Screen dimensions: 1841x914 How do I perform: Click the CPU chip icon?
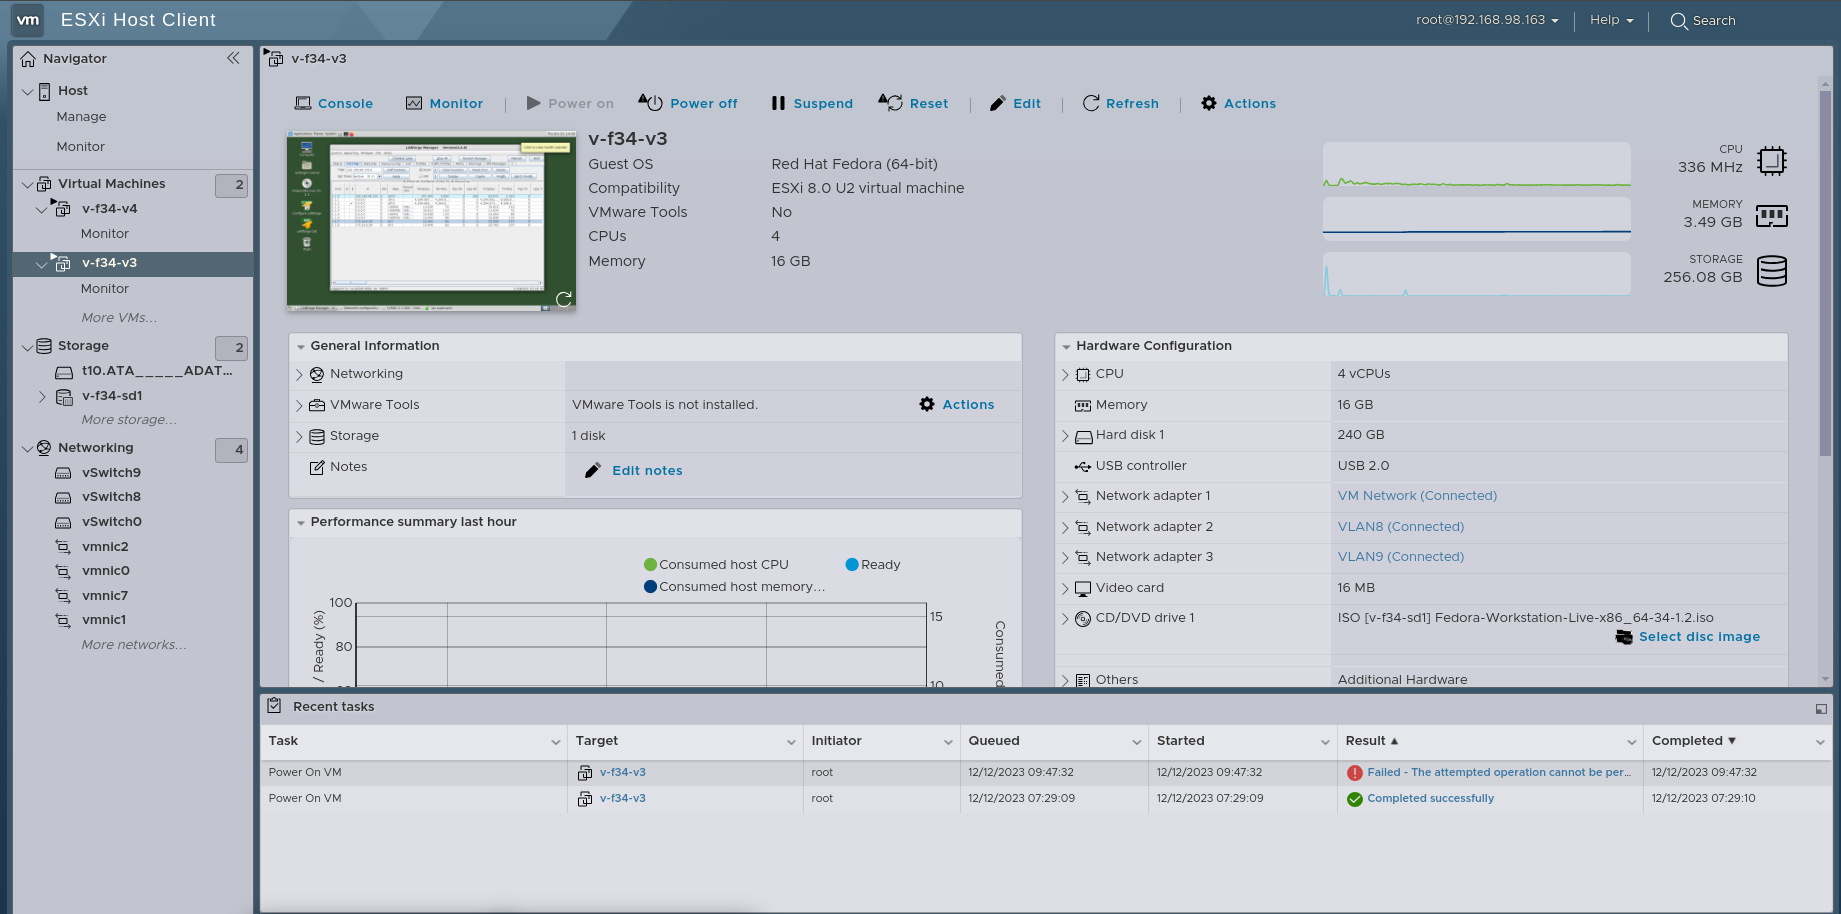point(1771,161)
